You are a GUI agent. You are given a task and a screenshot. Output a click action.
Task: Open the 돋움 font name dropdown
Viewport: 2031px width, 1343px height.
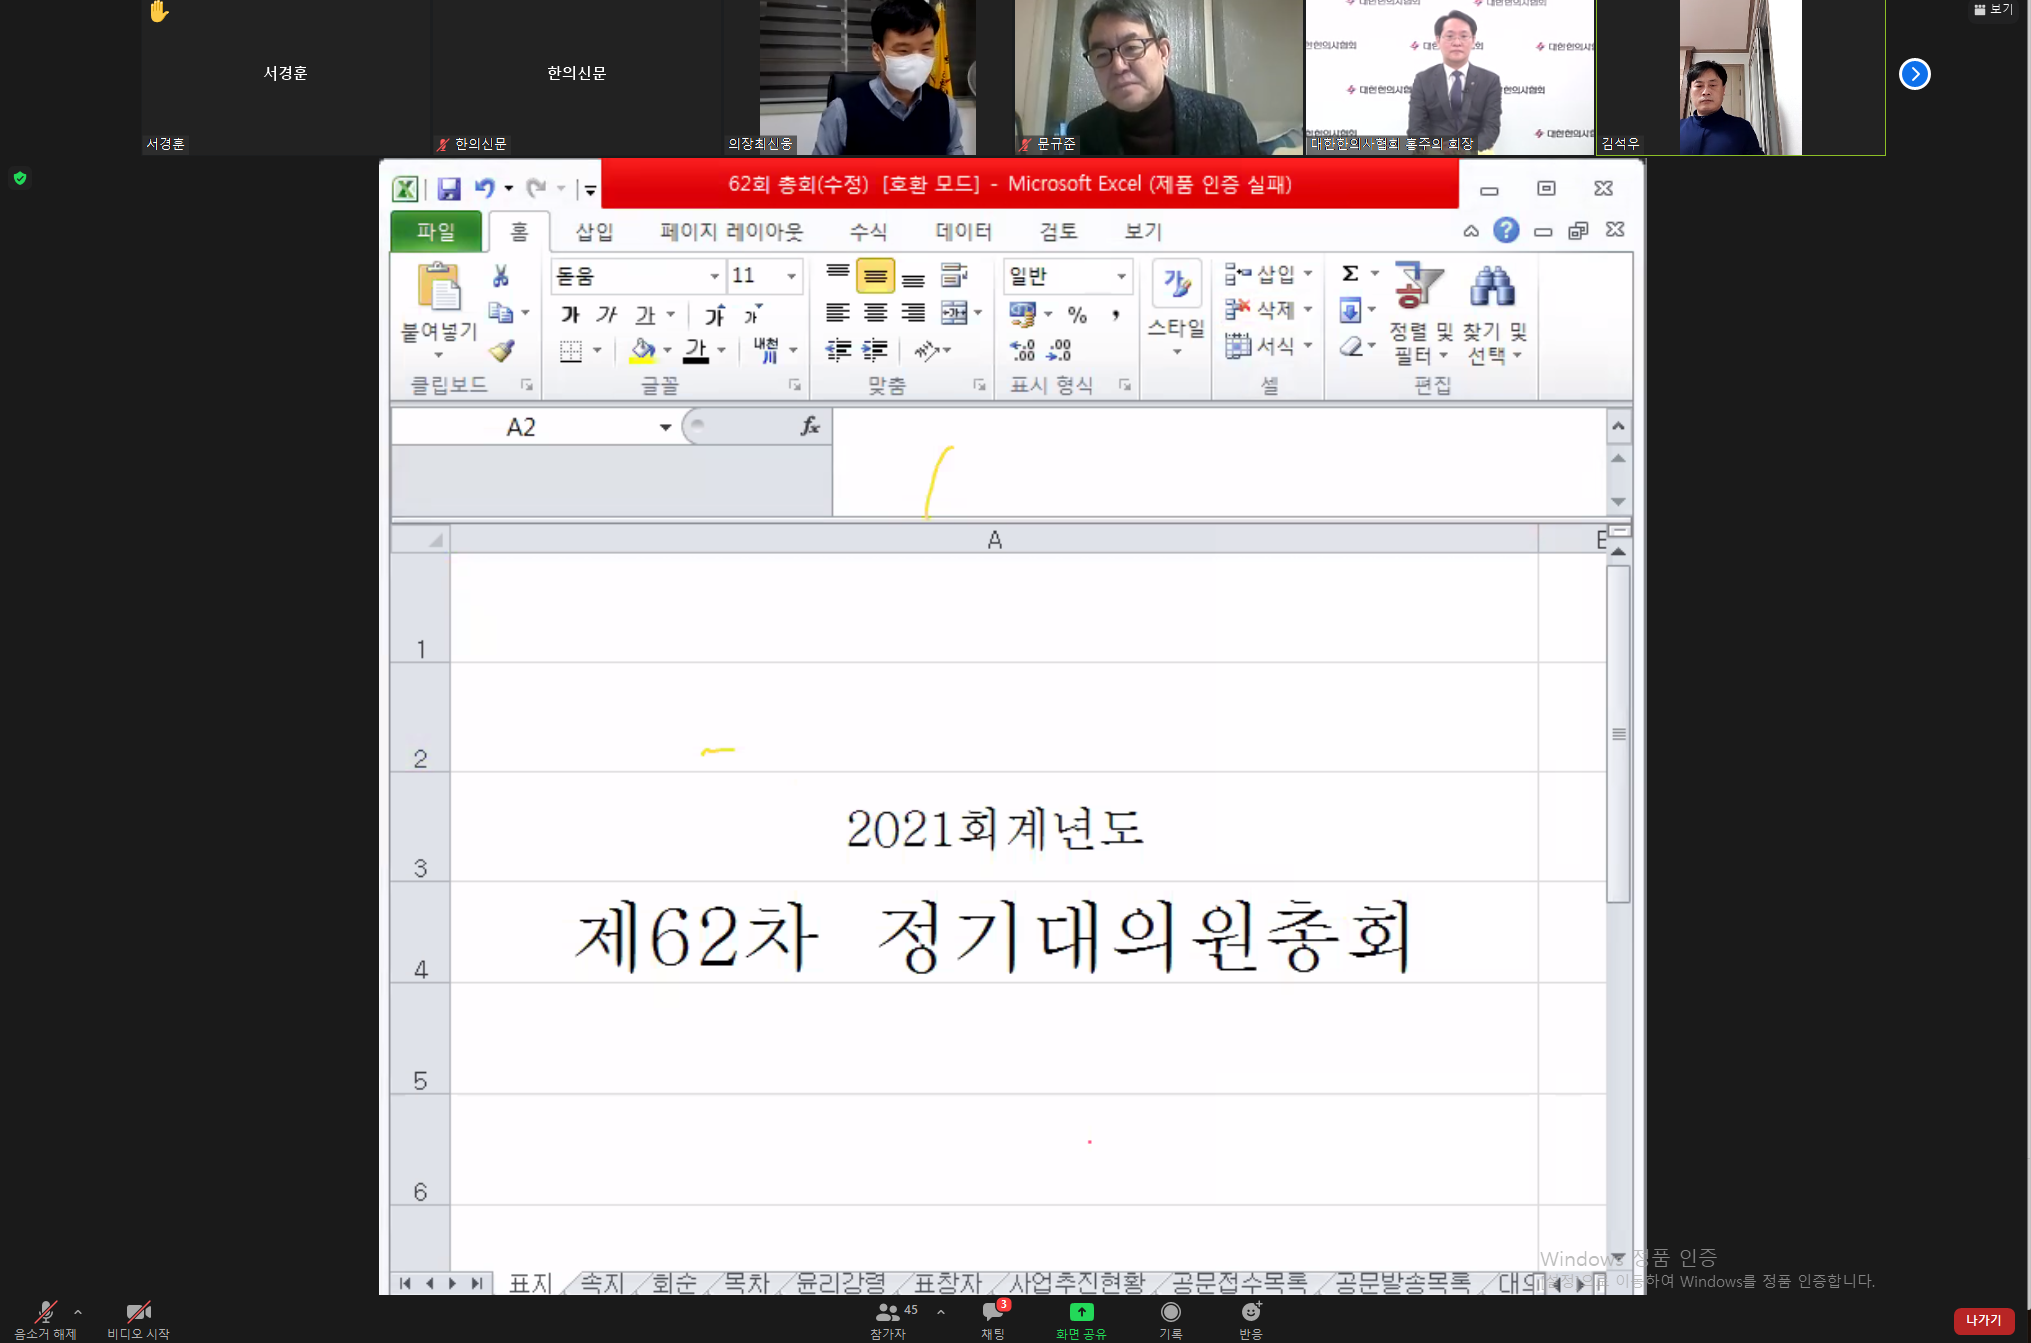pos(714,276)
